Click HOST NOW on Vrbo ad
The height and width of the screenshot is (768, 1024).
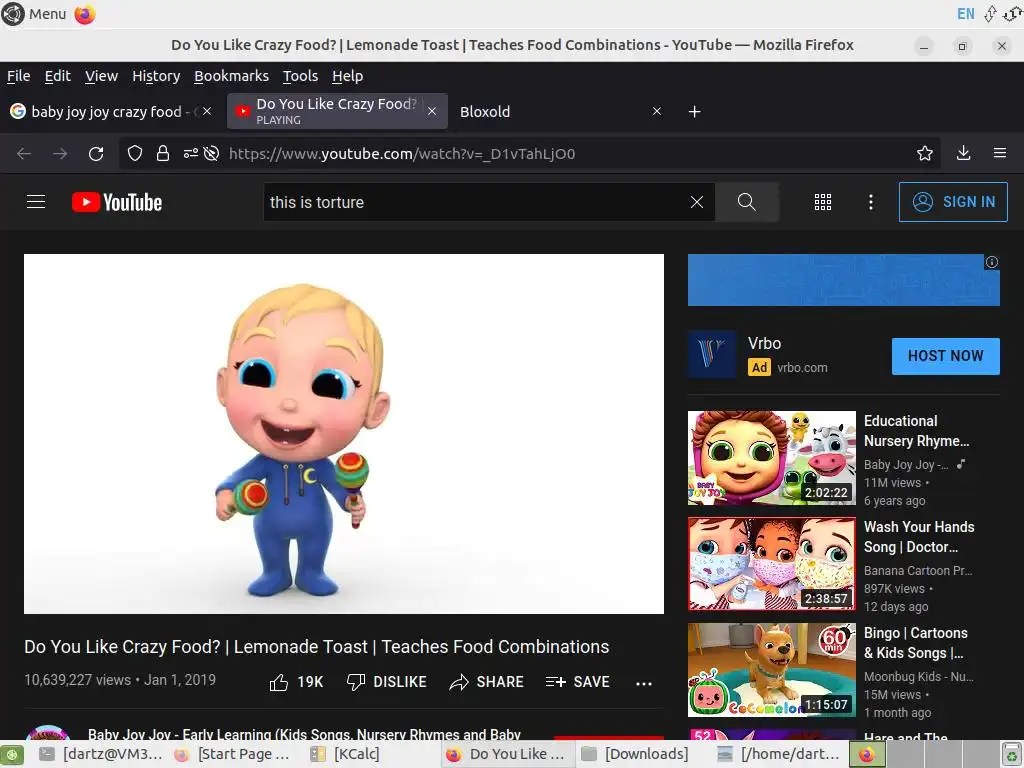(x=946, y=356)
